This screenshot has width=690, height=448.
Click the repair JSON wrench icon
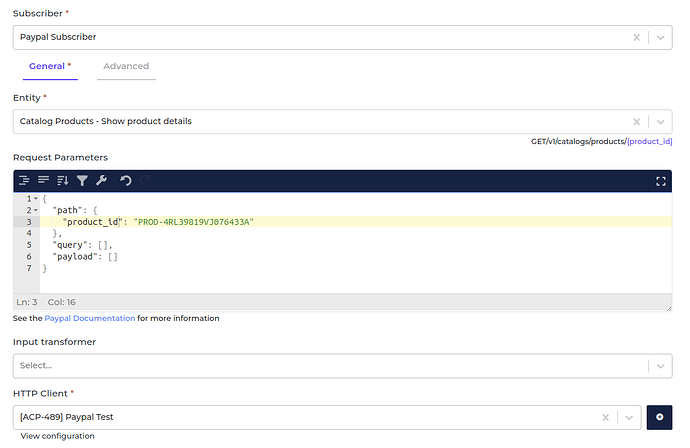(101, 180)
